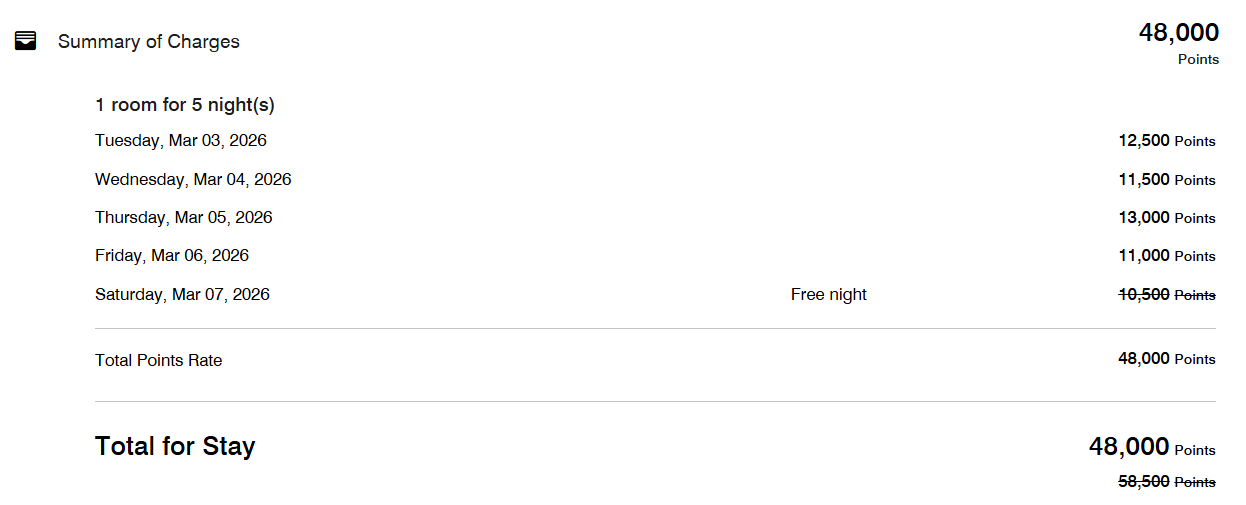Select the Thursday, Mar 05, 2026 date

point(184,218)
